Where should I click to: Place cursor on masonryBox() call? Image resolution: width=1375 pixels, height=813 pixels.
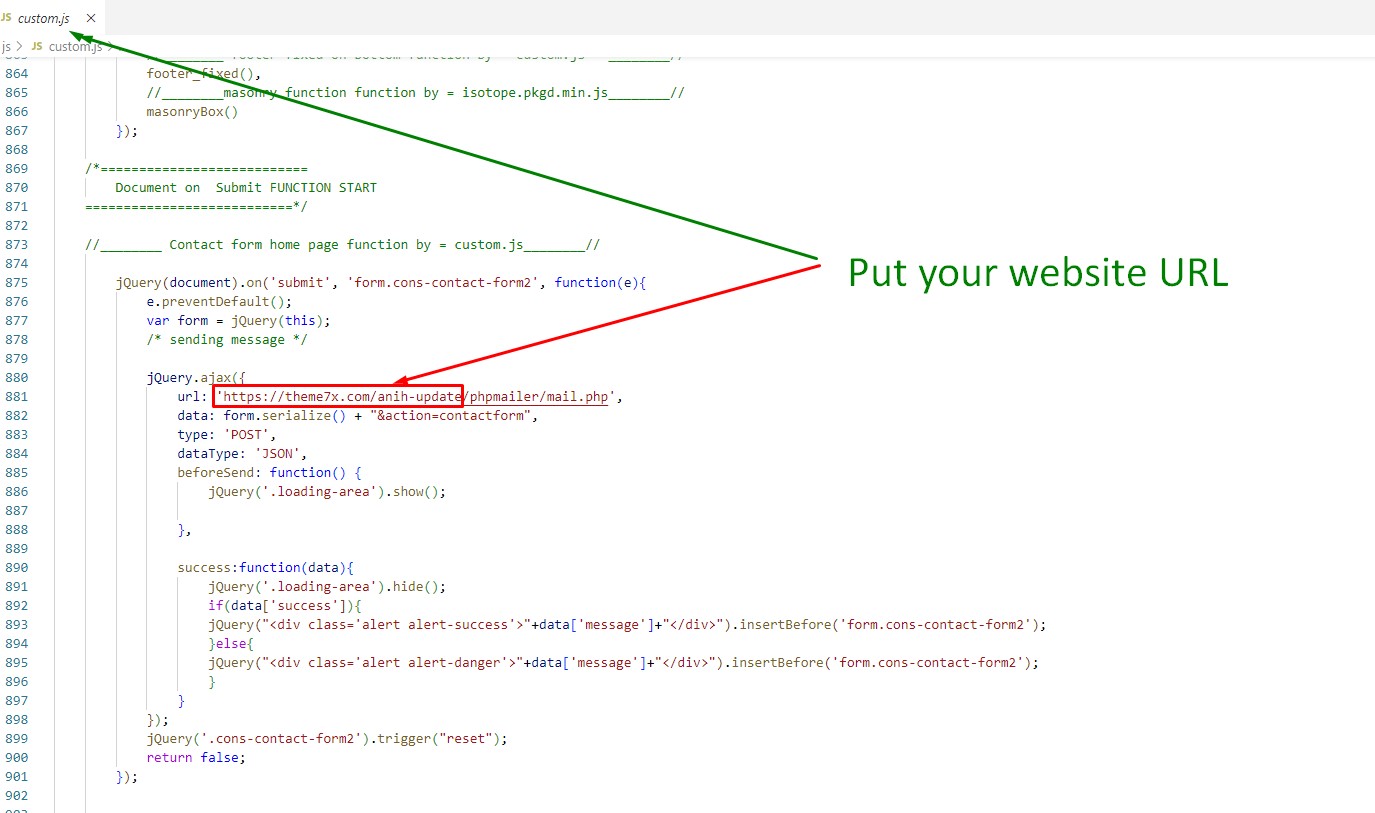[192, 112]
